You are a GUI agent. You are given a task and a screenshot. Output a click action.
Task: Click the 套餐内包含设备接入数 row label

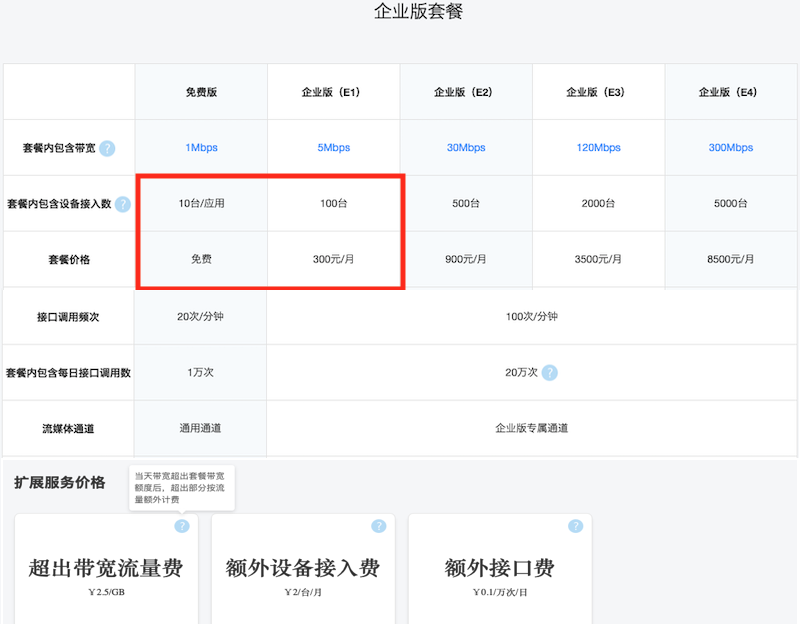[59, 204]
